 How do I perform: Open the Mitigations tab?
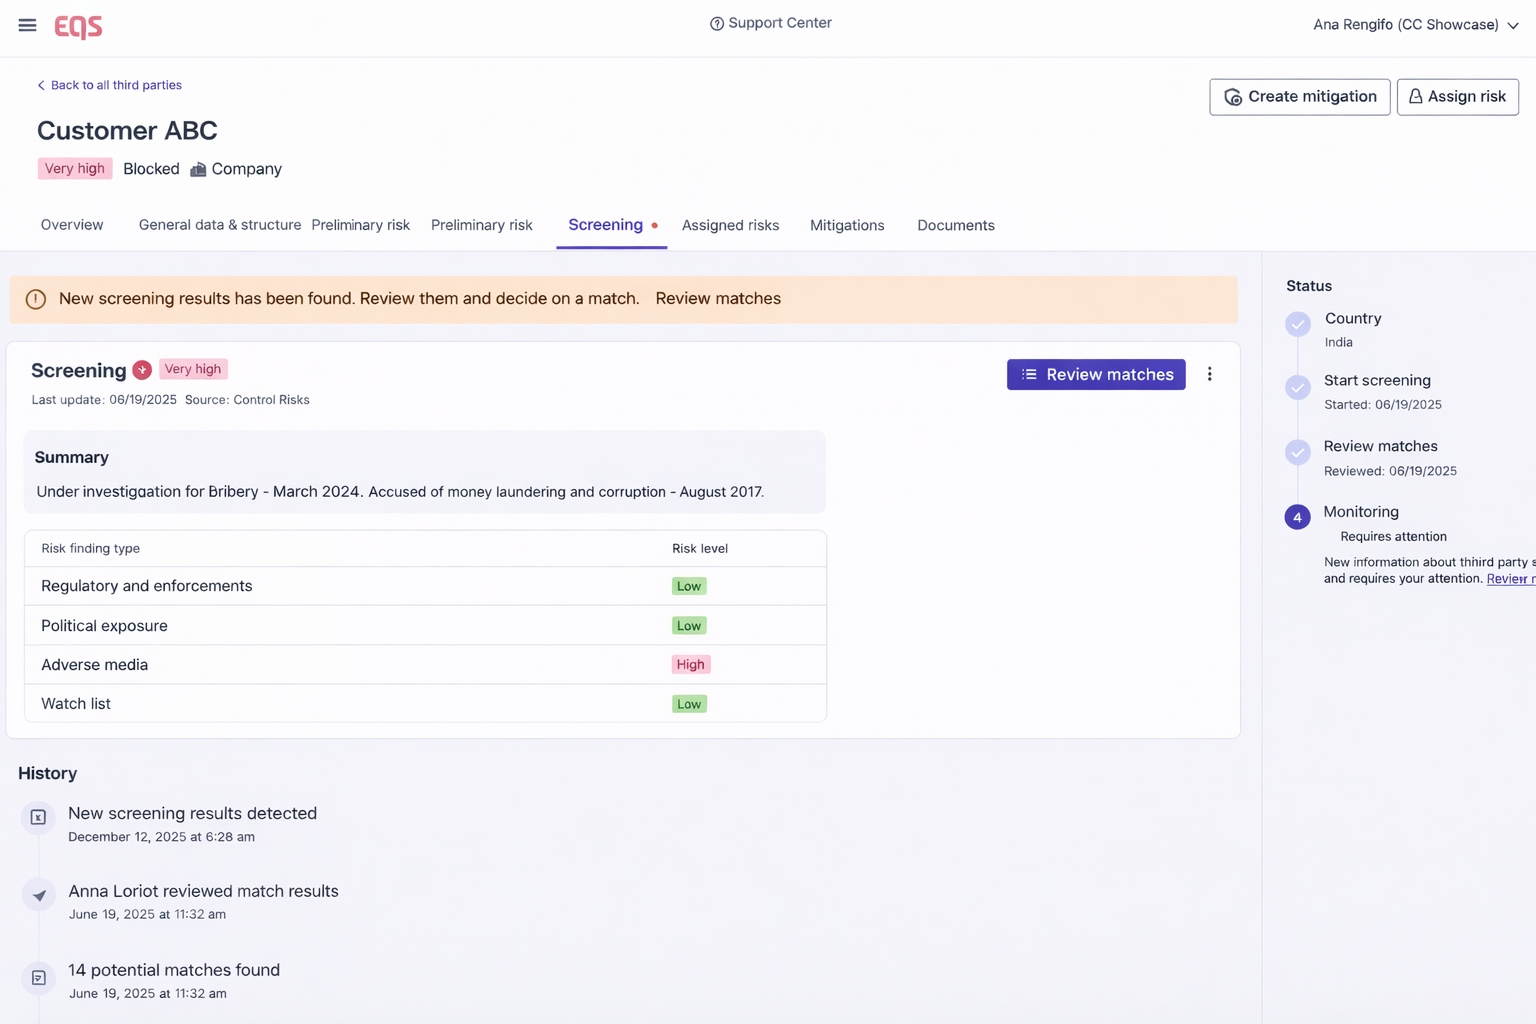pos(847,225)
